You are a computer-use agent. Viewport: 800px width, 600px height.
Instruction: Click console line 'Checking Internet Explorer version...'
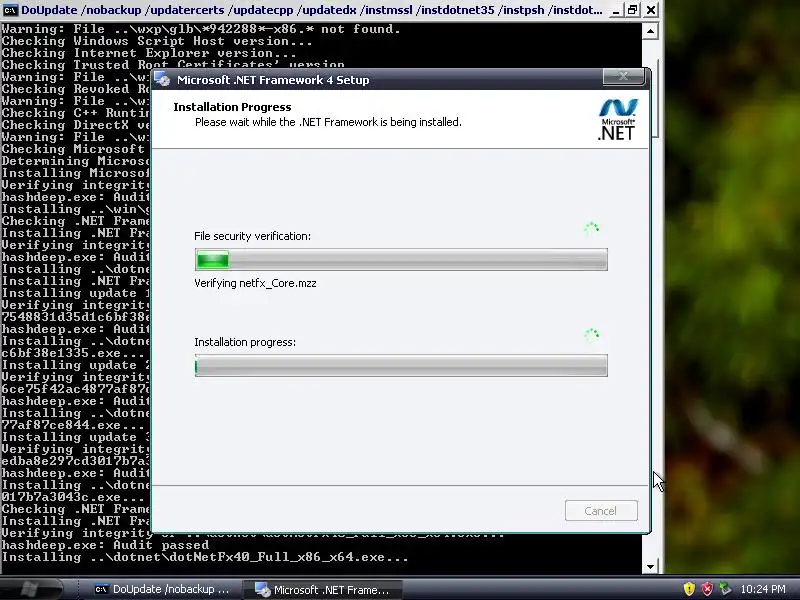pyautogui.click(x=148, y=53)
